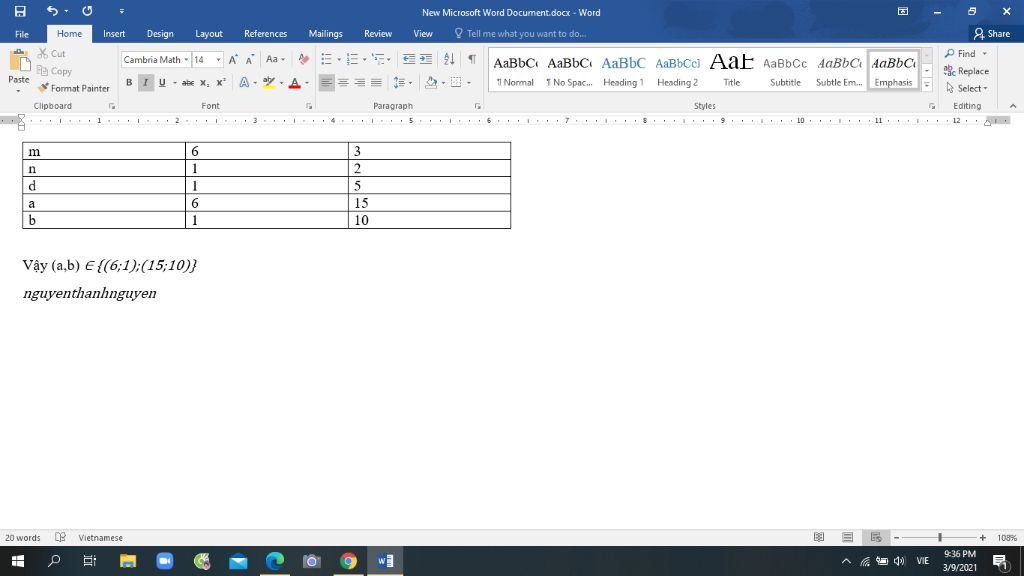
Task: Open the References tab
Action: 265,34
